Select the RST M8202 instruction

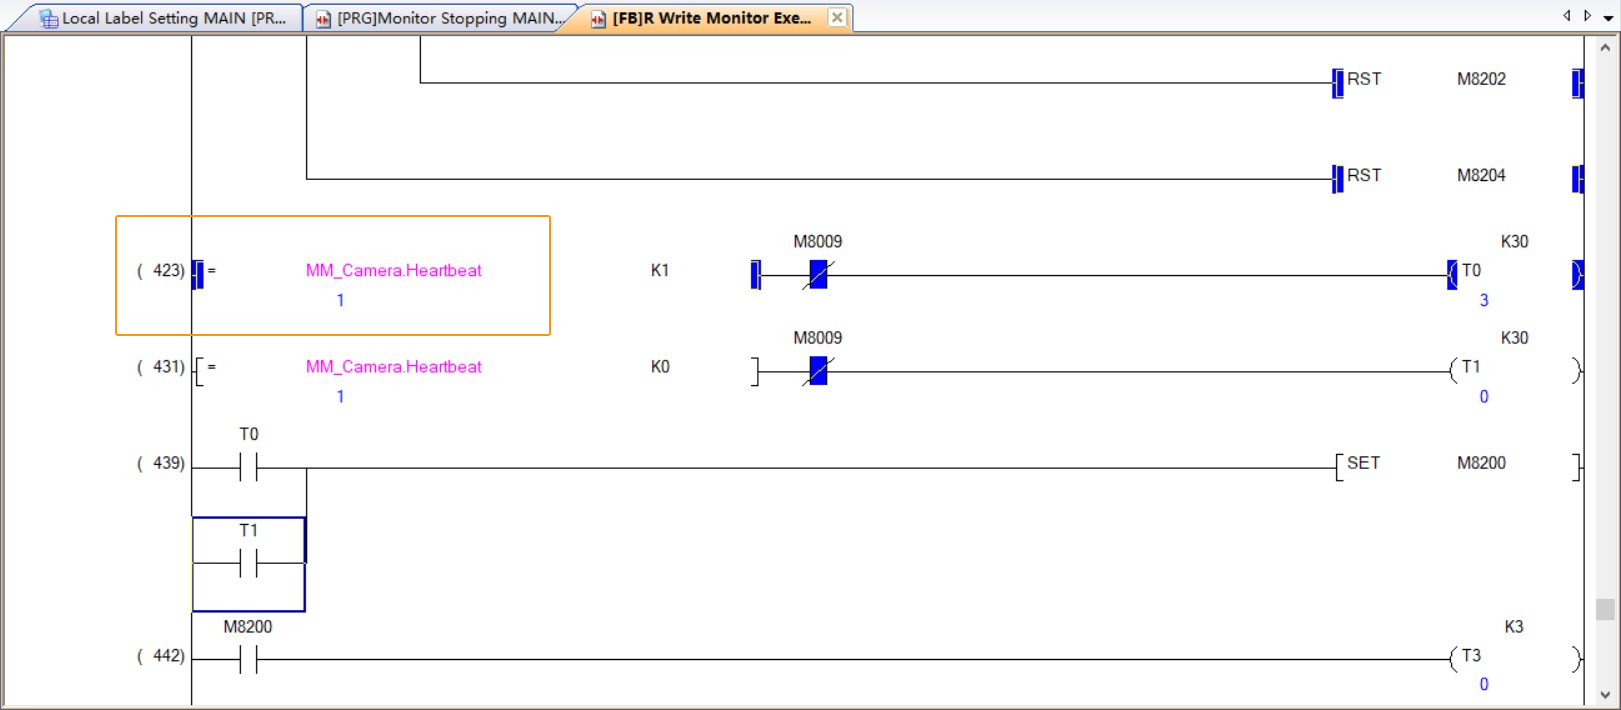click(x=1457, y=82)
